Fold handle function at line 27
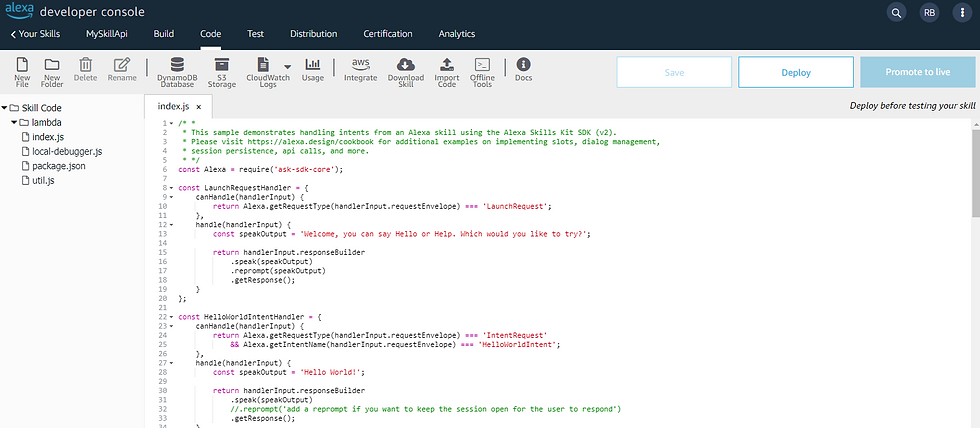Image resolution: width=980 pixels, height=428 pixels. click(x=171, y=363)
